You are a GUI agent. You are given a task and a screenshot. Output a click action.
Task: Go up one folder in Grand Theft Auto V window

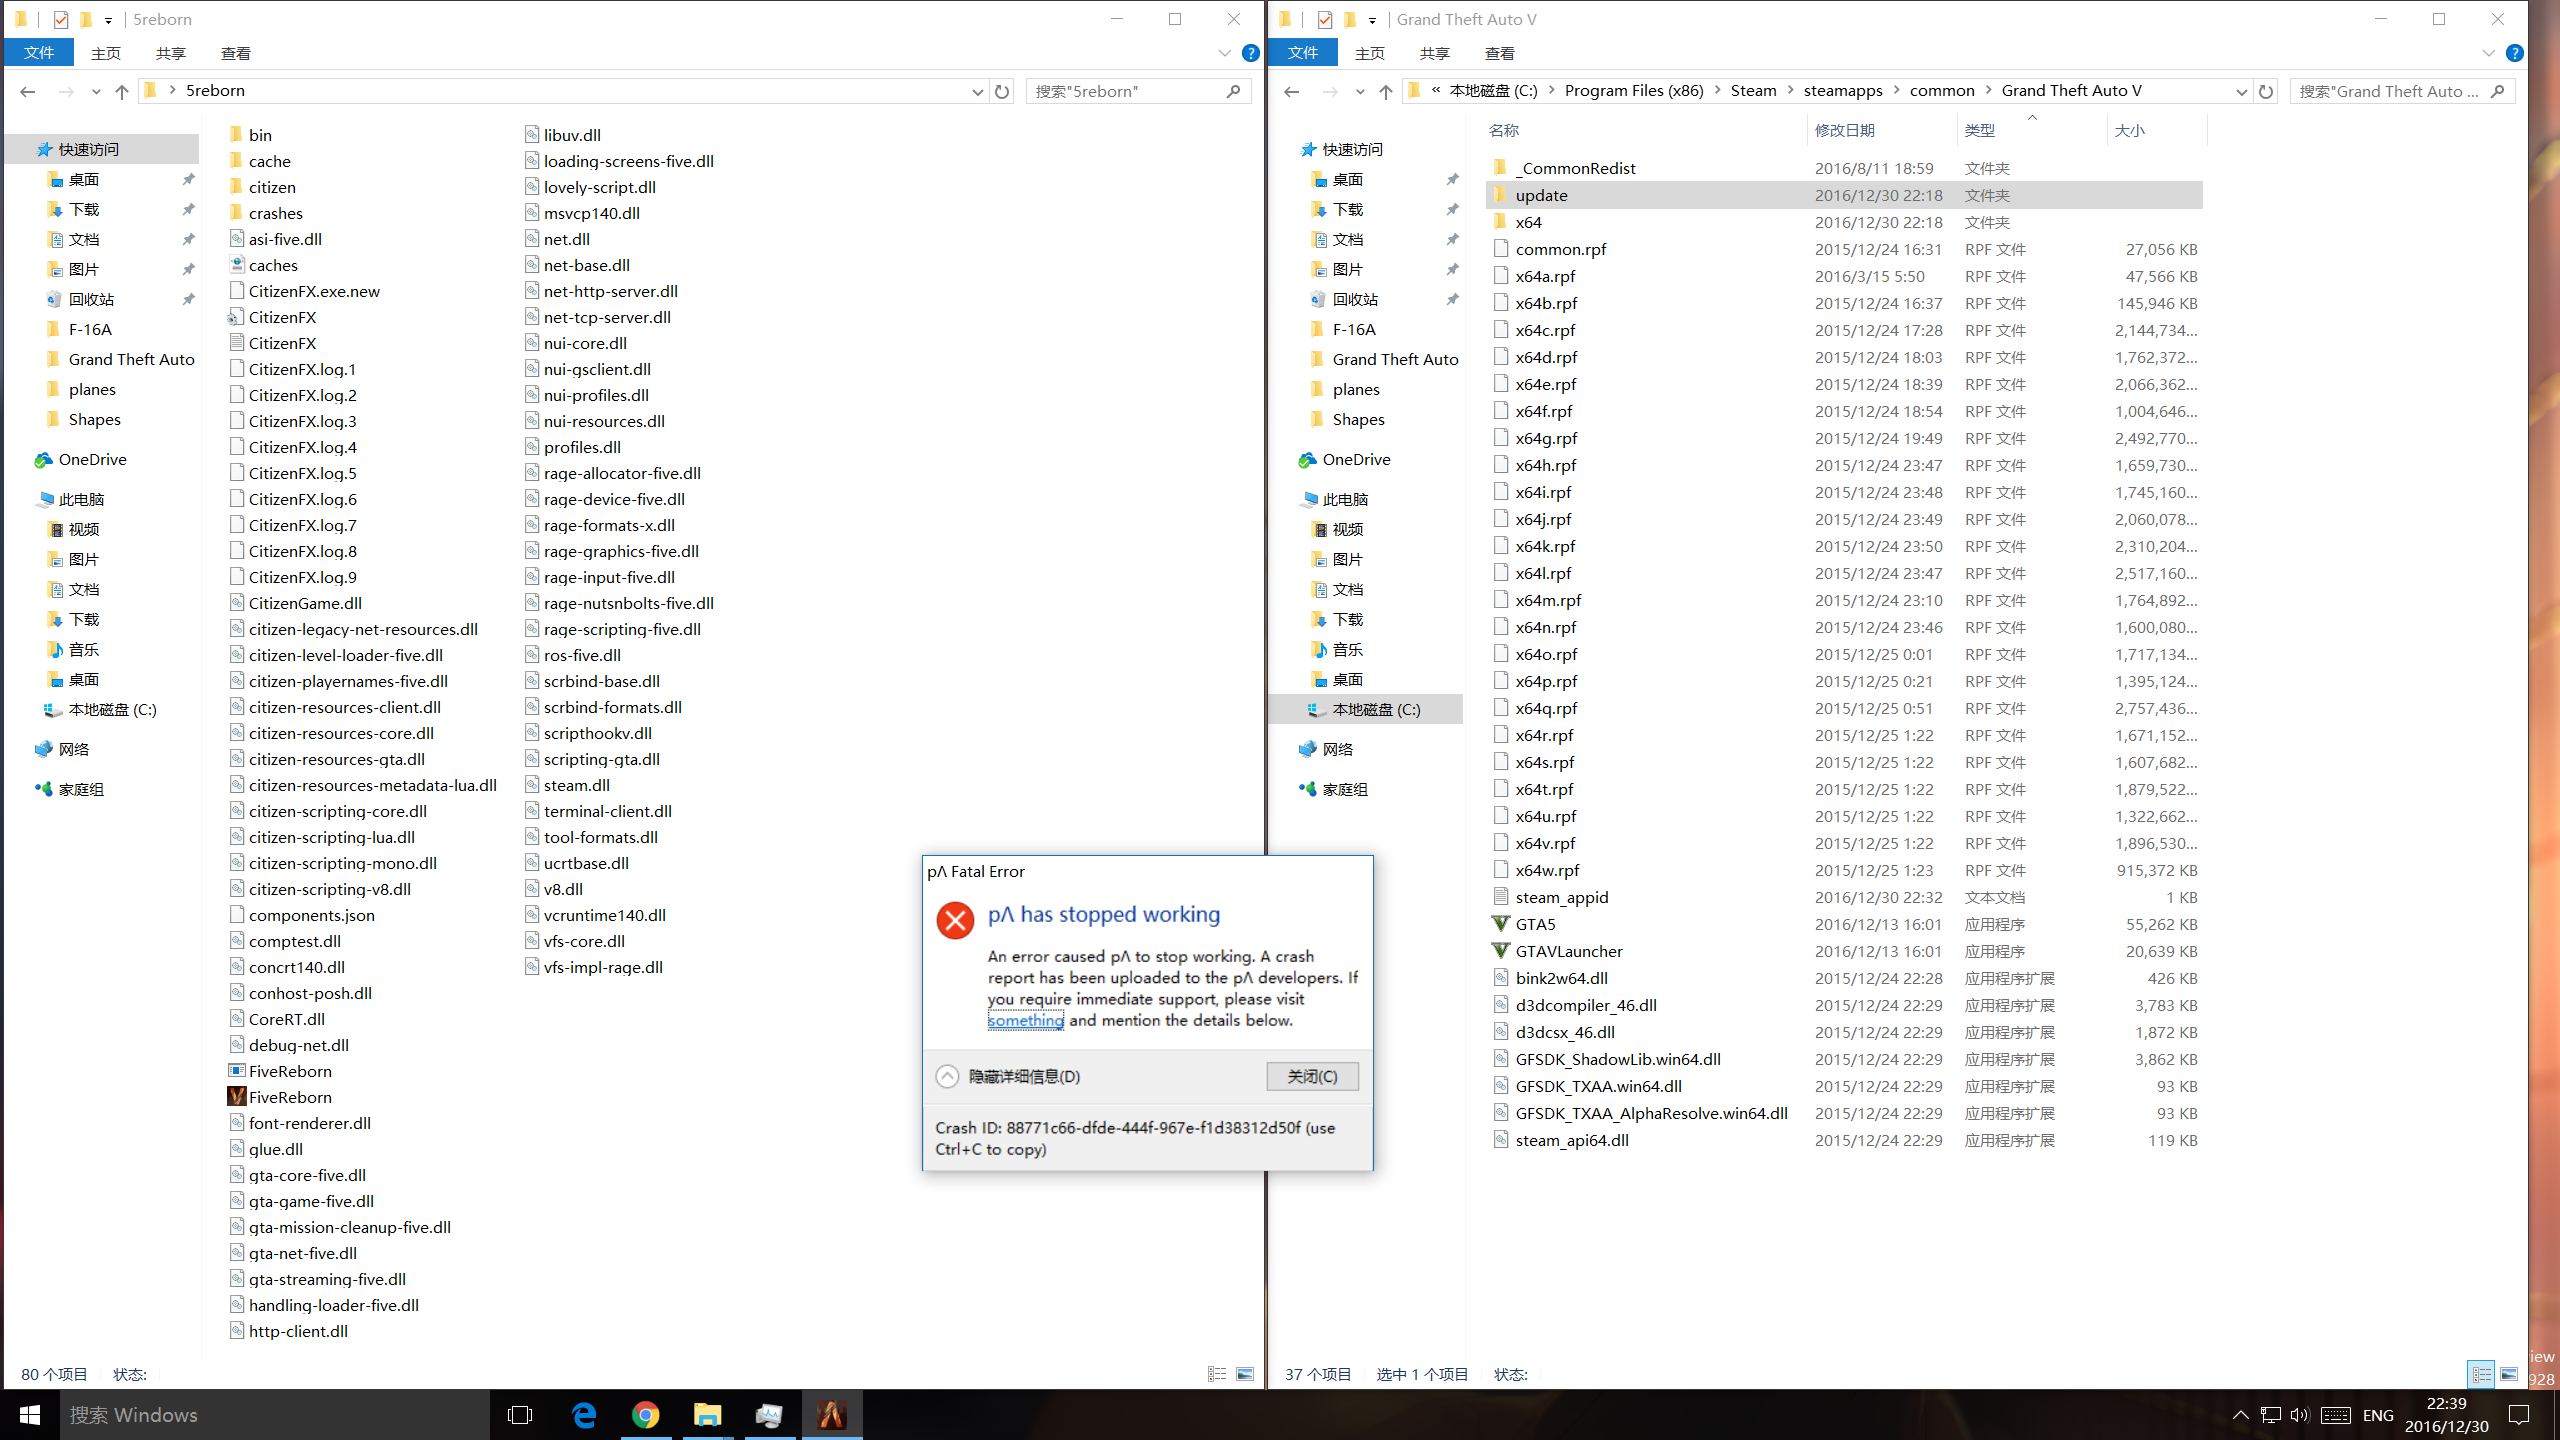(1386, 91)
